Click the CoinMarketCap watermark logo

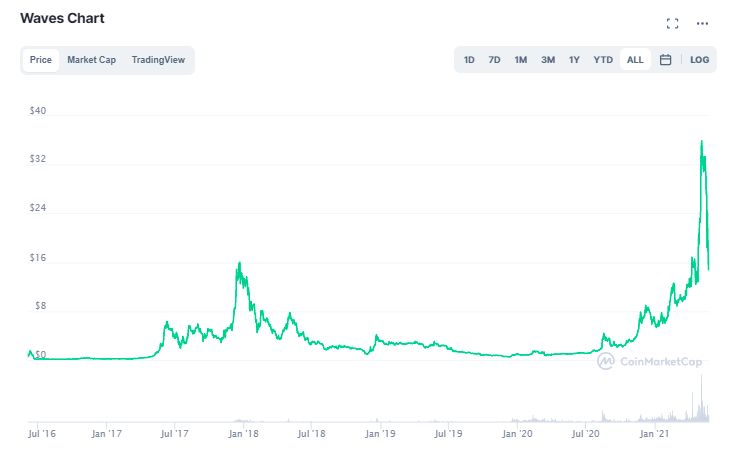[649, 361]
